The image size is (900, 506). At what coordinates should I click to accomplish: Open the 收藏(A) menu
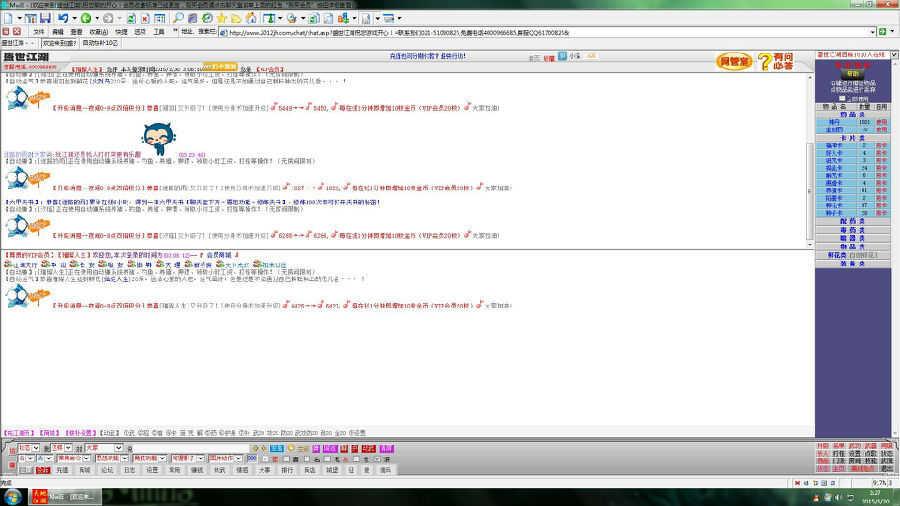[x=99, y=32]
